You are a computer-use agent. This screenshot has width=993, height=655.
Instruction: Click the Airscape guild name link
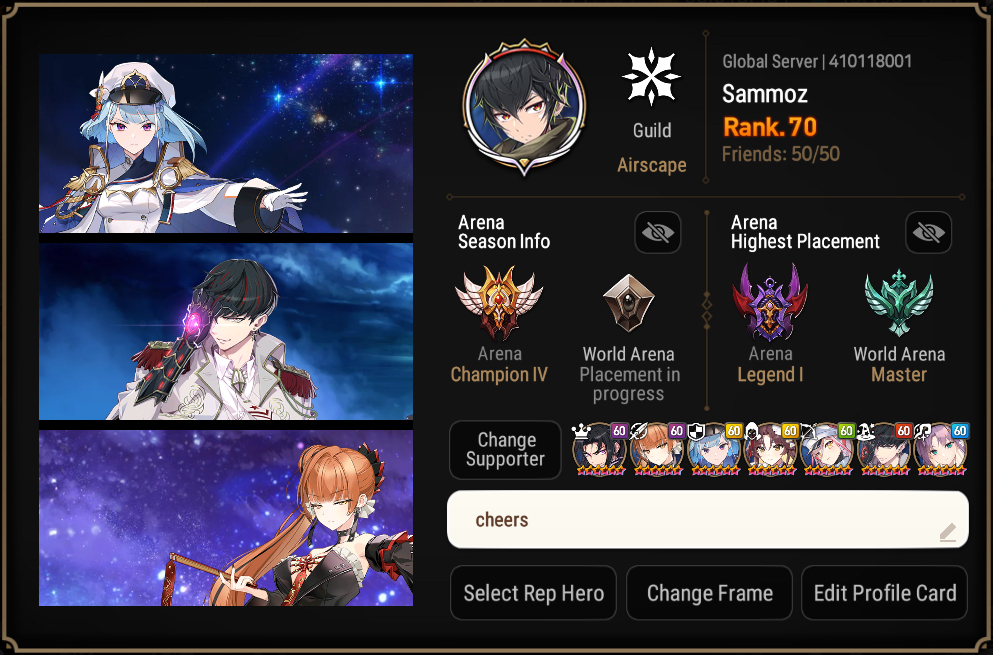point(652,165)
